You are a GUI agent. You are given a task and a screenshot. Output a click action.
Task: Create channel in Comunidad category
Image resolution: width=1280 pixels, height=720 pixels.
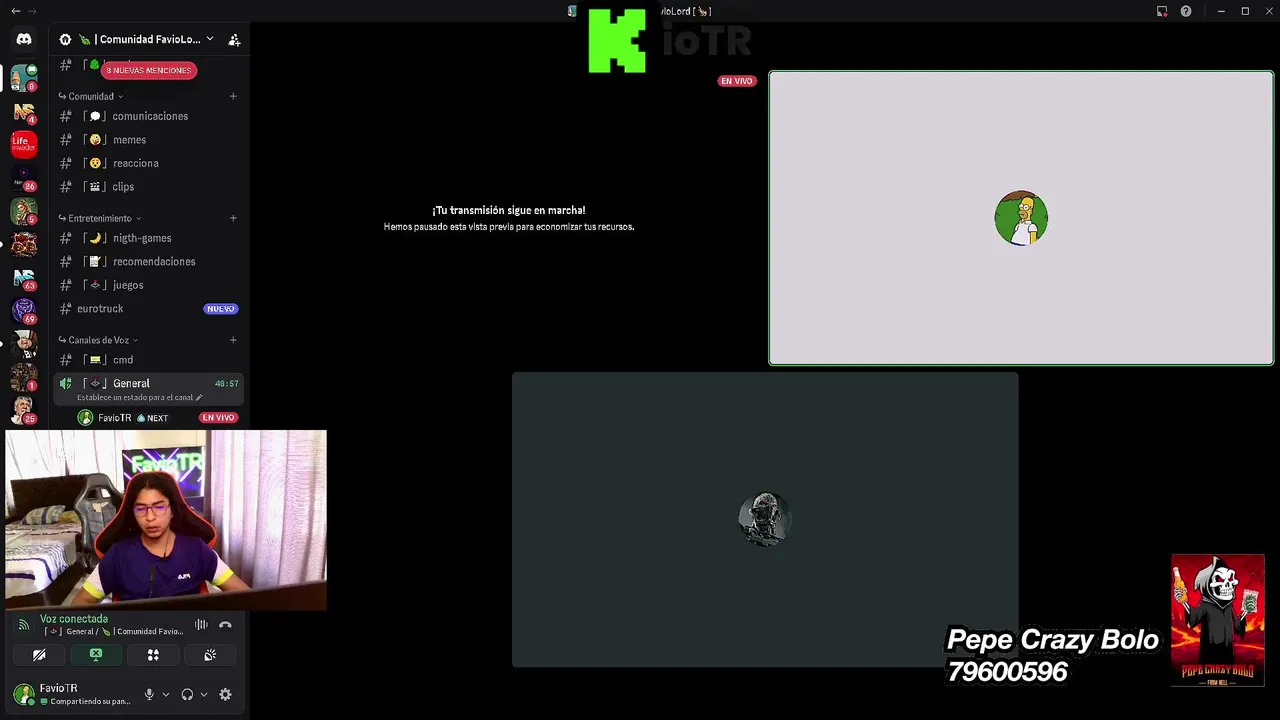point(233,96)
